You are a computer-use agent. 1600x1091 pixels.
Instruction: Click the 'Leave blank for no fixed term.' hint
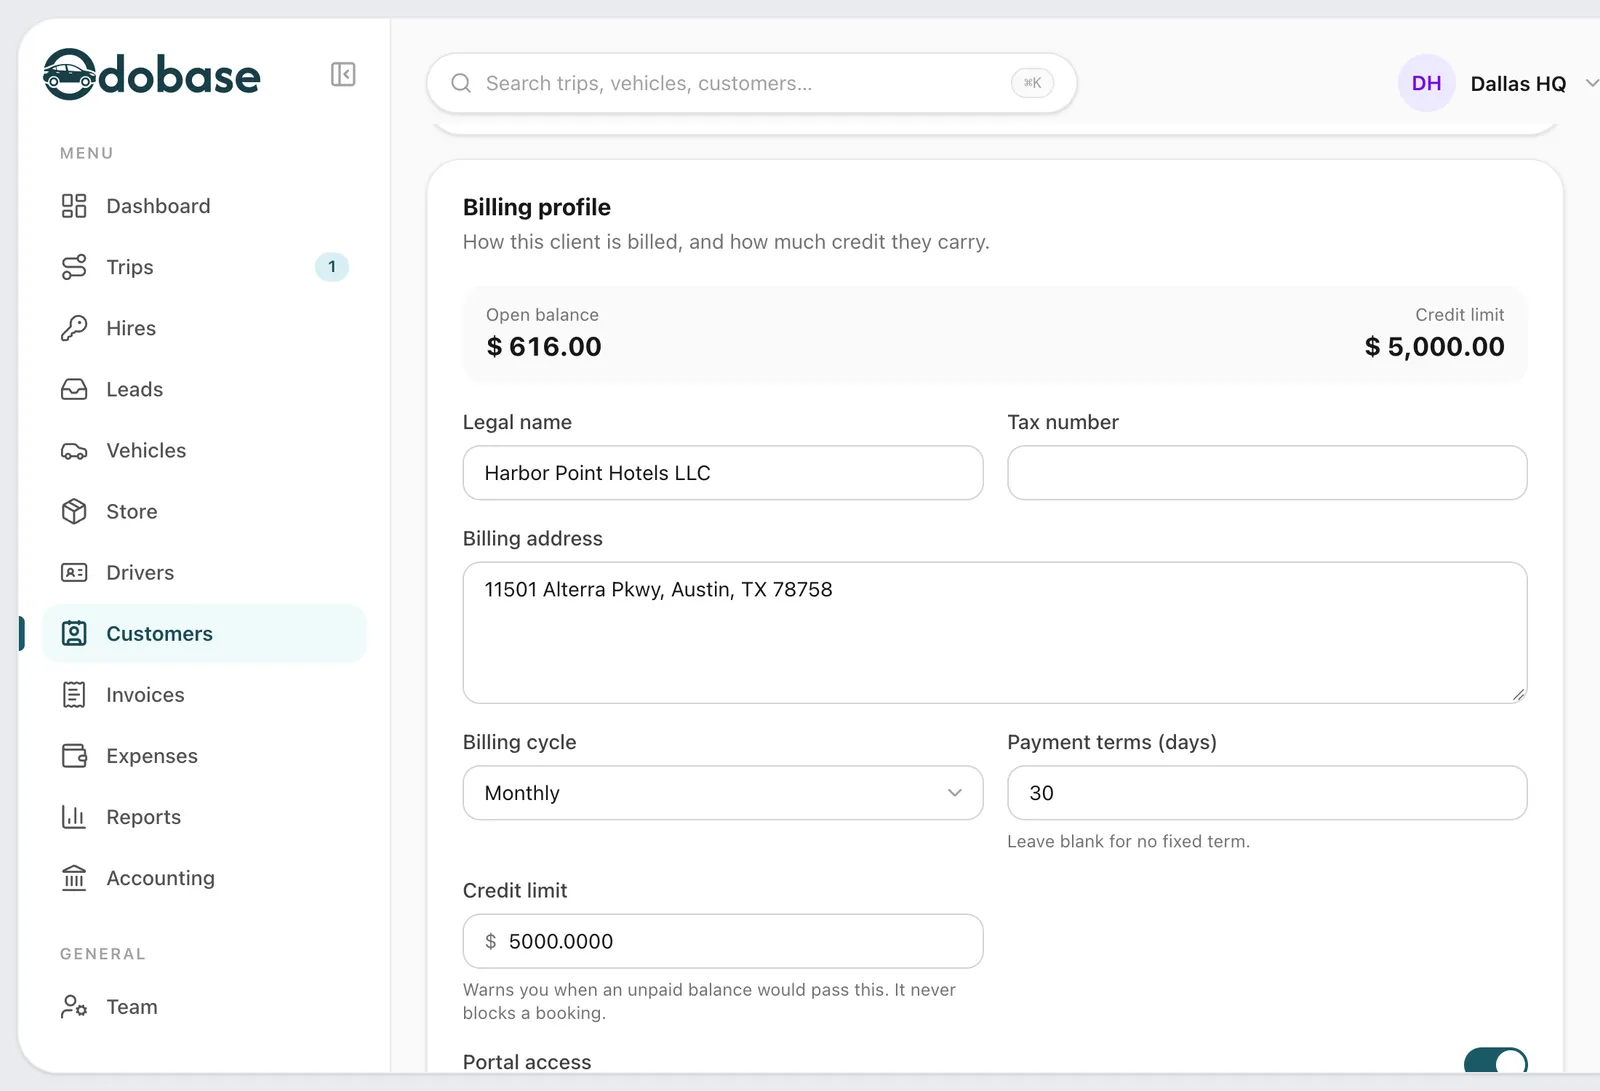pyautogui.click(x=1128, y=842)
